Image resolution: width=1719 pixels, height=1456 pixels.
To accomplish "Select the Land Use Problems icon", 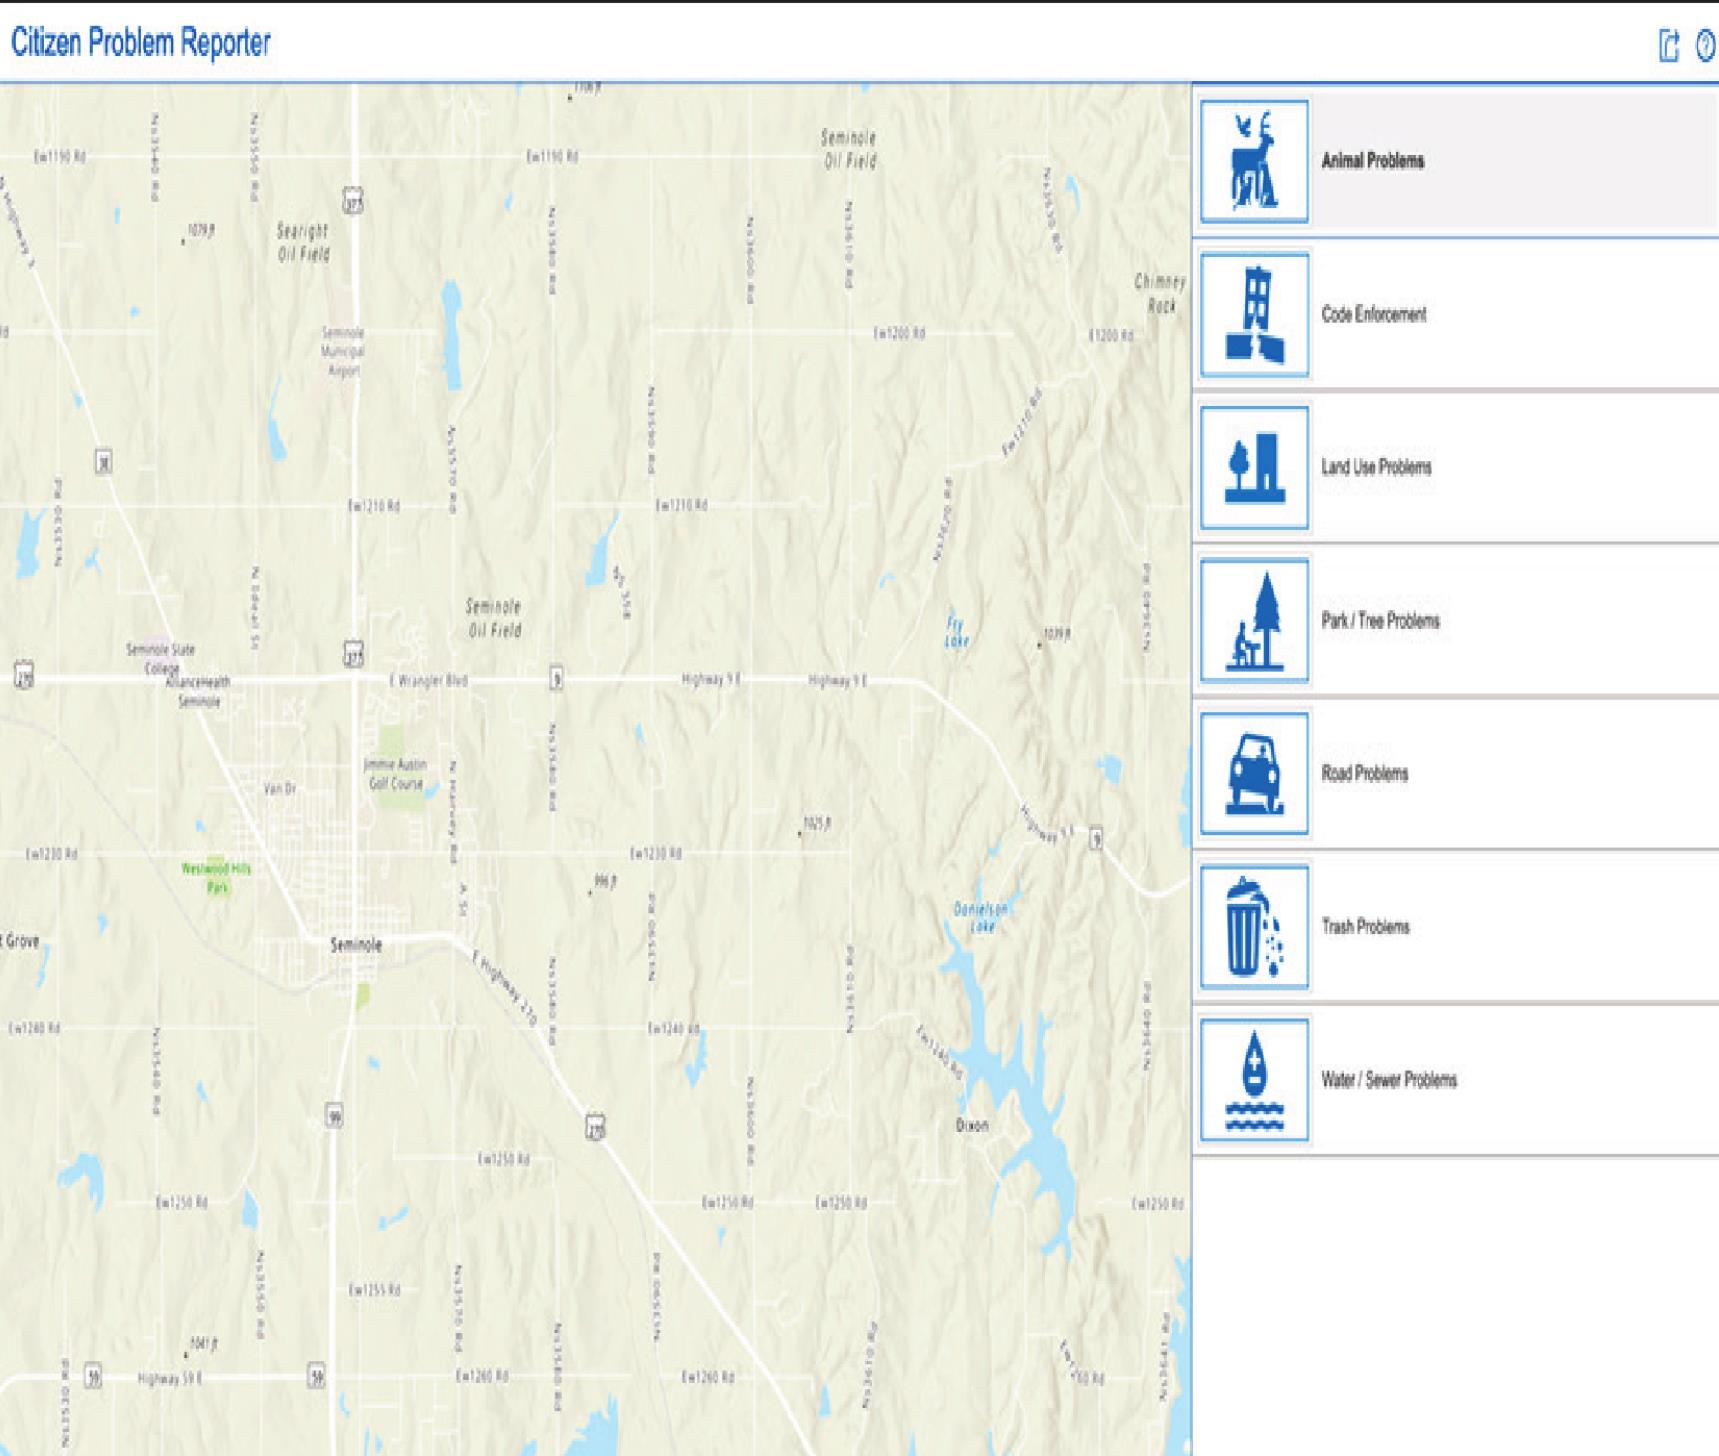I will pos(1255,468).
